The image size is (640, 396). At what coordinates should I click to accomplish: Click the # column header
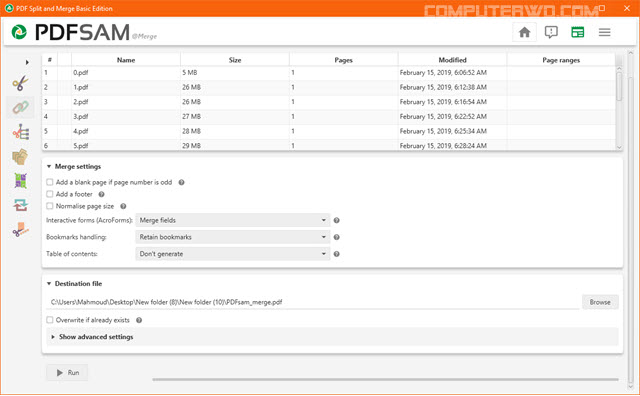(49, 60)
